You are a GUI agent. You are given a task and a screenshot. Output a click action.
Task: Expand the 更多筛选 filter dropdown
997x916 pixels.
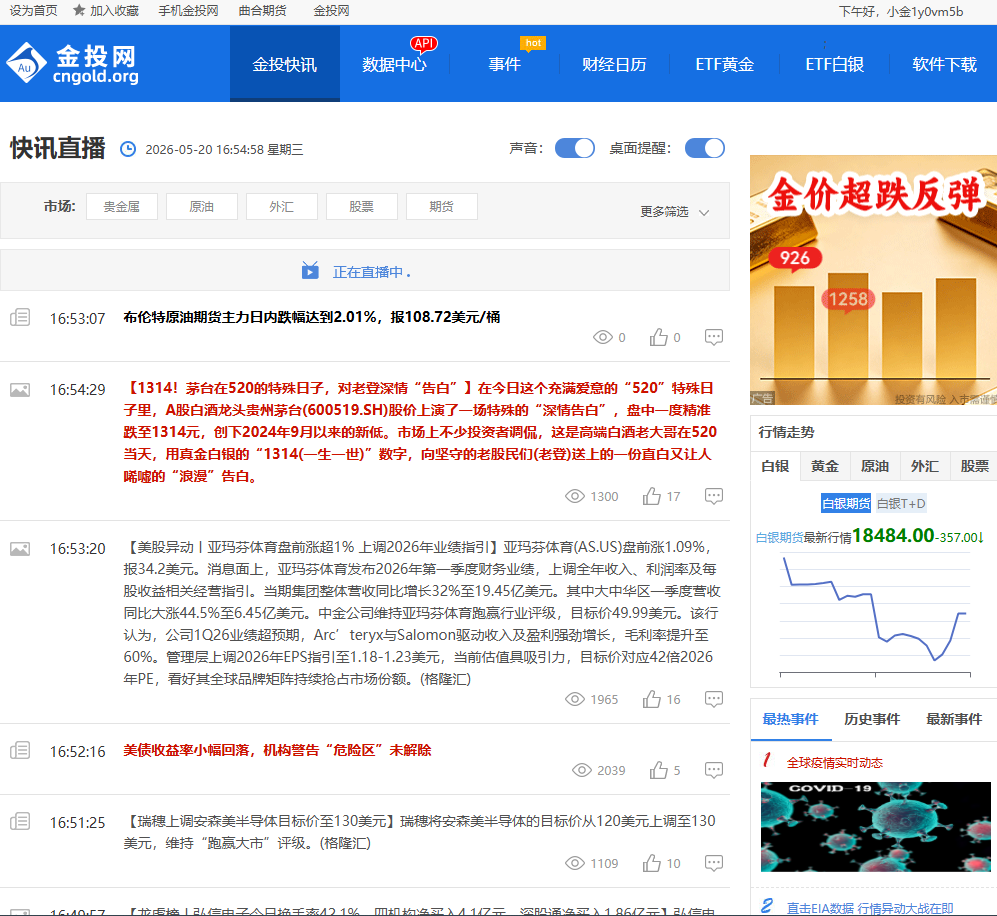click(675, 212)
